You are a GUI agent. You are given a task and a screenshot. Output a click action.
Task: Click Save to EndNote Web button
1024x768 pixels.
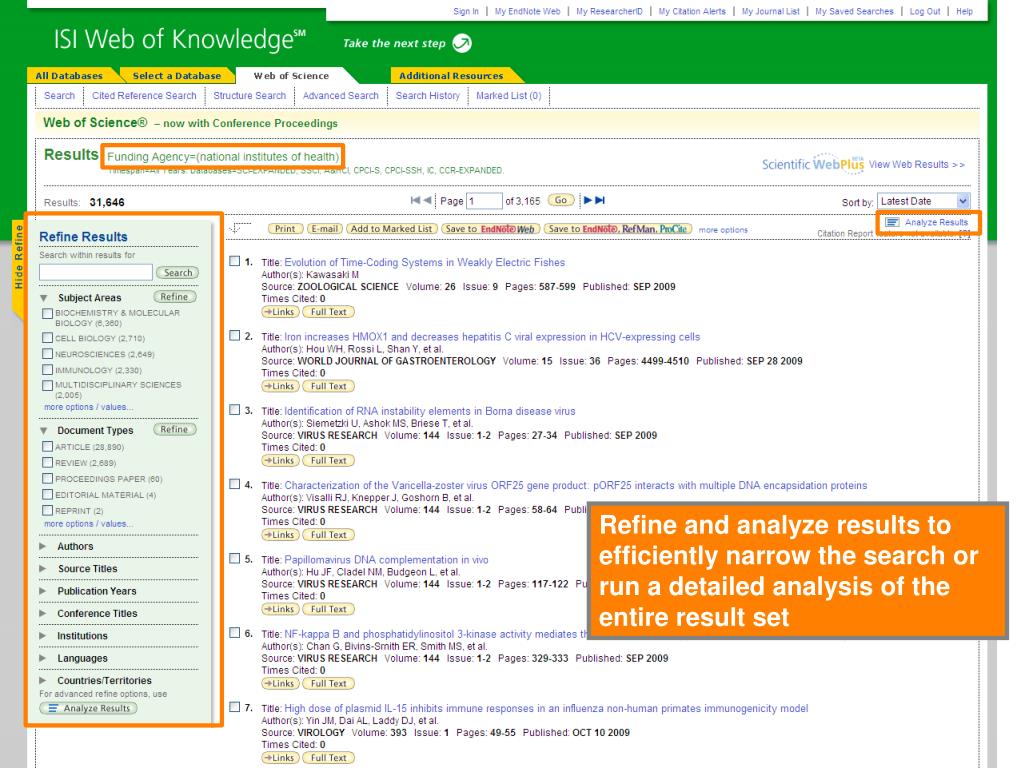[x=491, y=229]
